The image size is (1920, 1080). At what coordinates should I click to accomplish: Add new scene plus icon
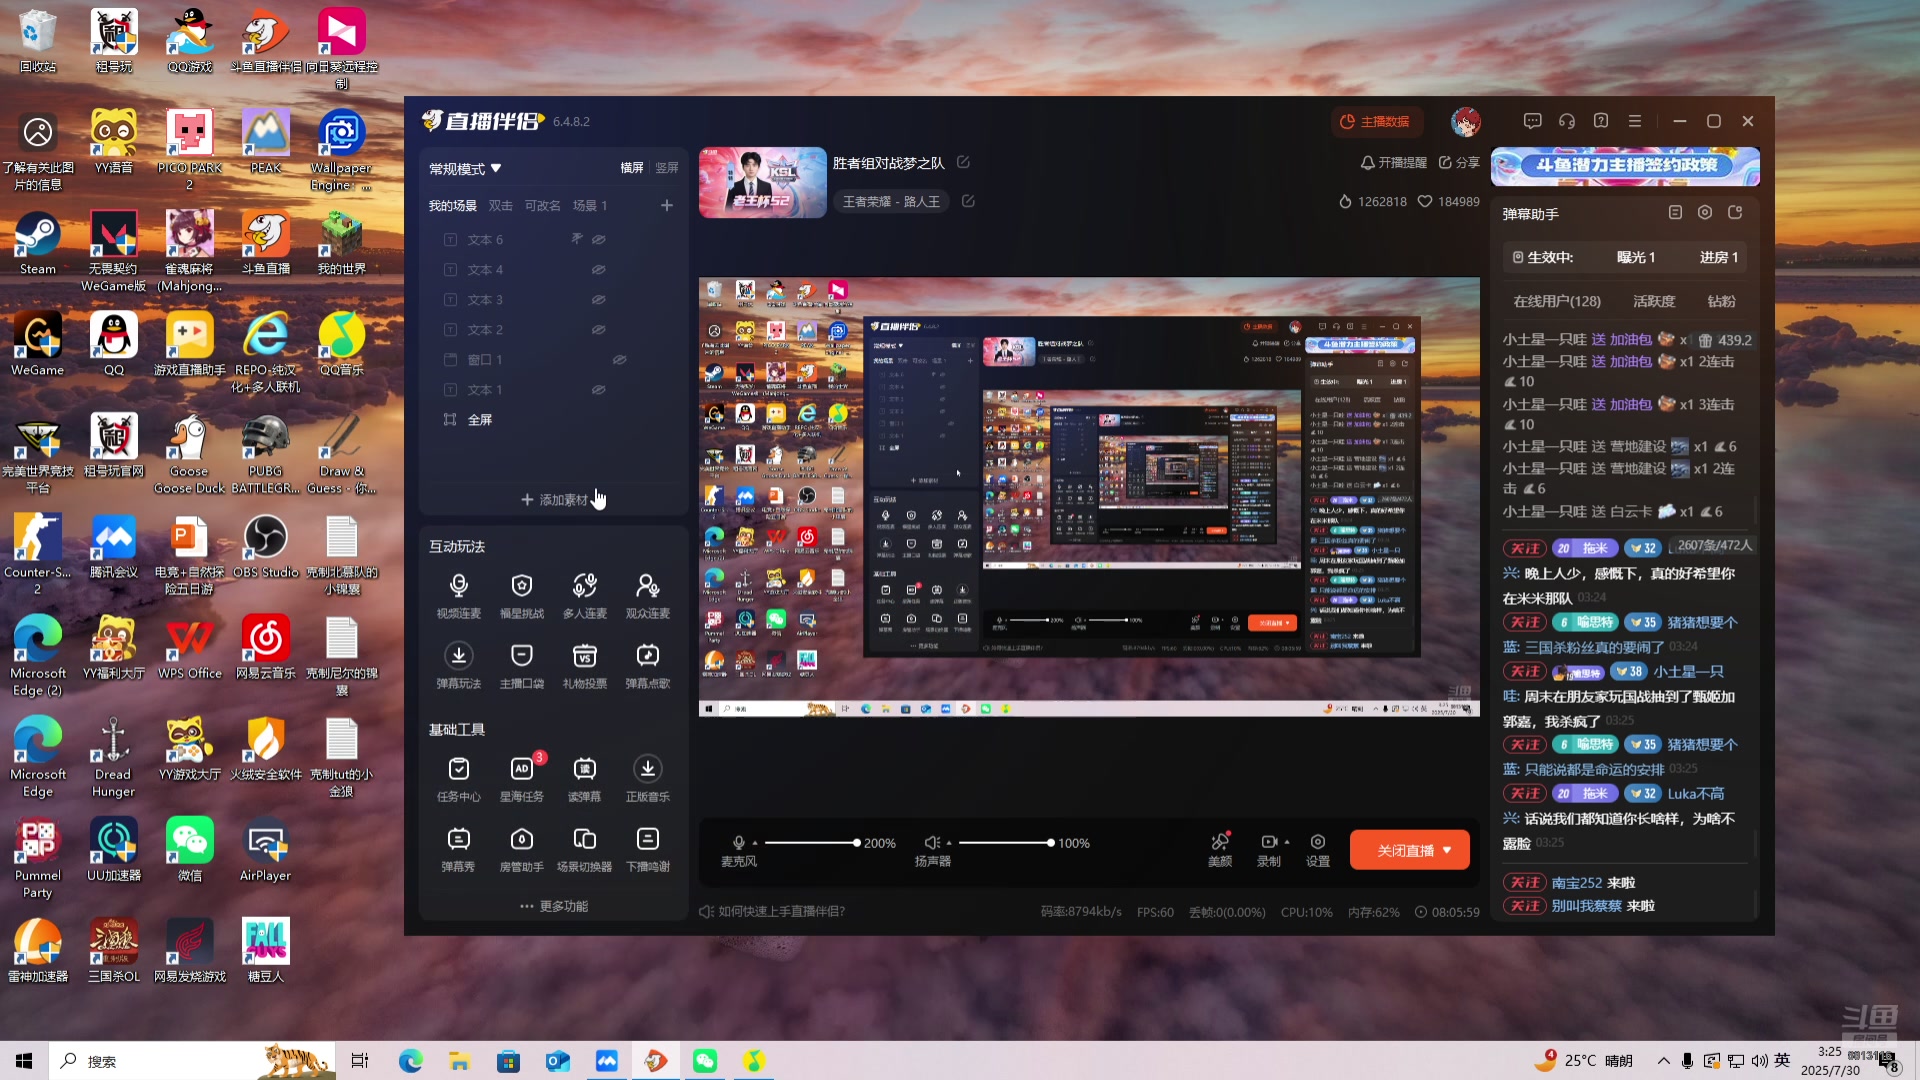667,206
